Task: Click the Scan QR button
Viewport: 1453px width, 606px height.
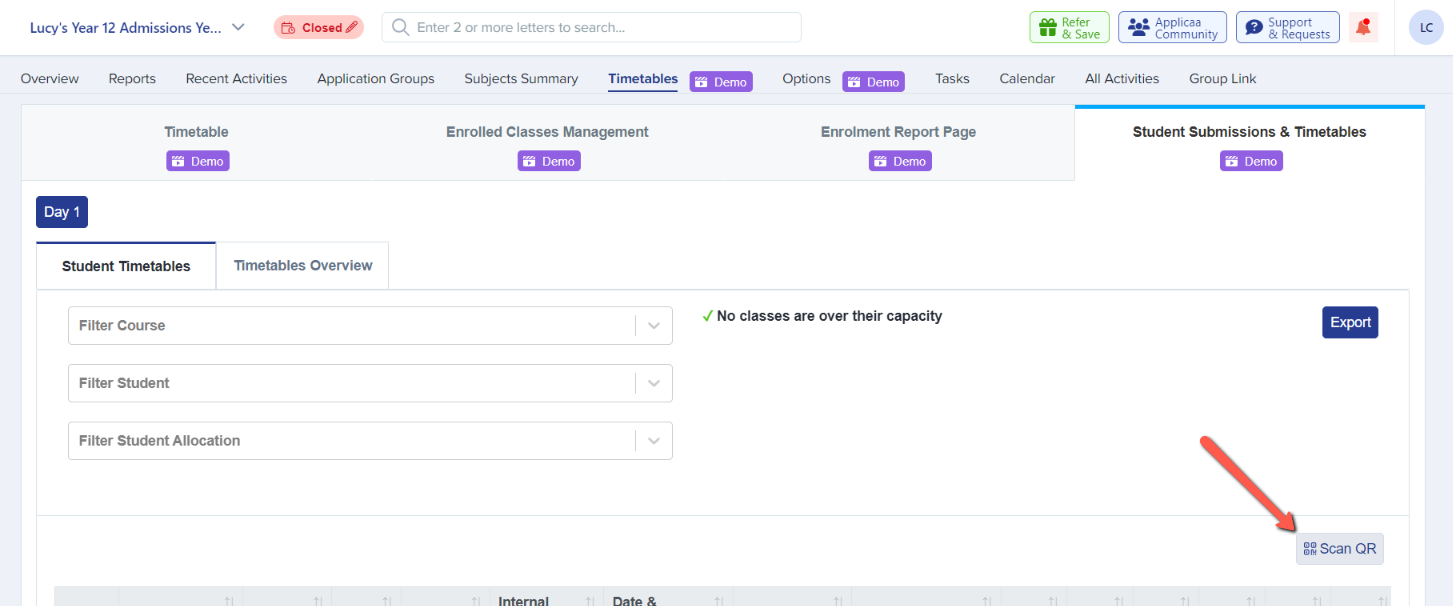Action: pos(1340,549)
